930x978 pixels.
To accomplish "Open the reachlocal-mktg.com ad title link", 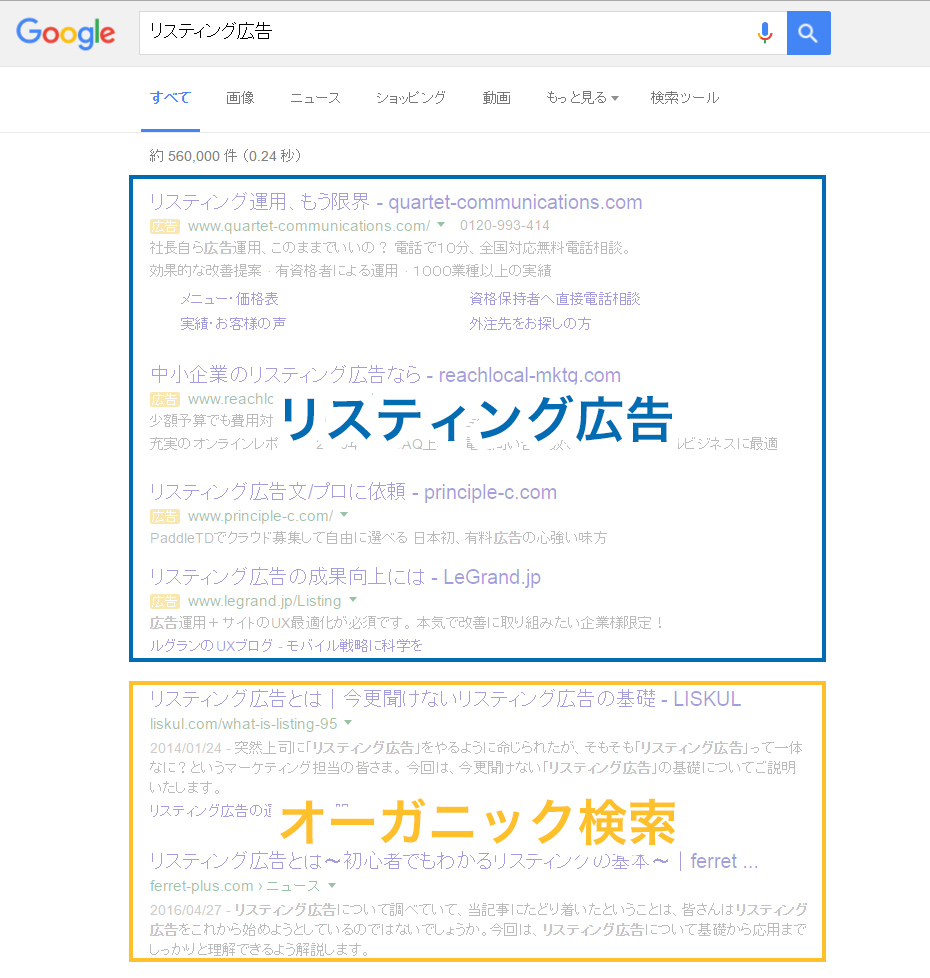I will 385,375.
